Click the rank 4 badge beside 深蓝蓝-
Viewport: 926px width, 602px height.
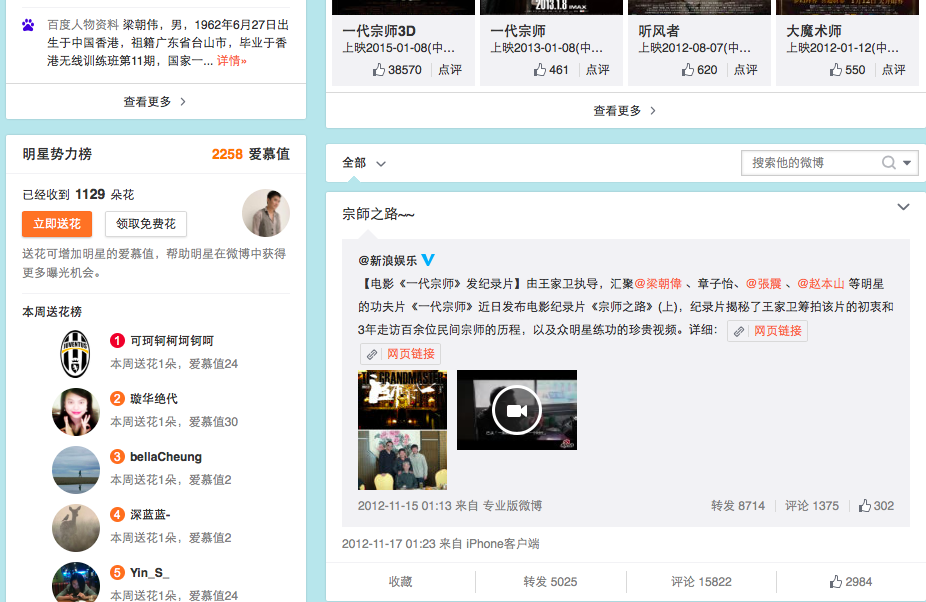coord(118,515)
